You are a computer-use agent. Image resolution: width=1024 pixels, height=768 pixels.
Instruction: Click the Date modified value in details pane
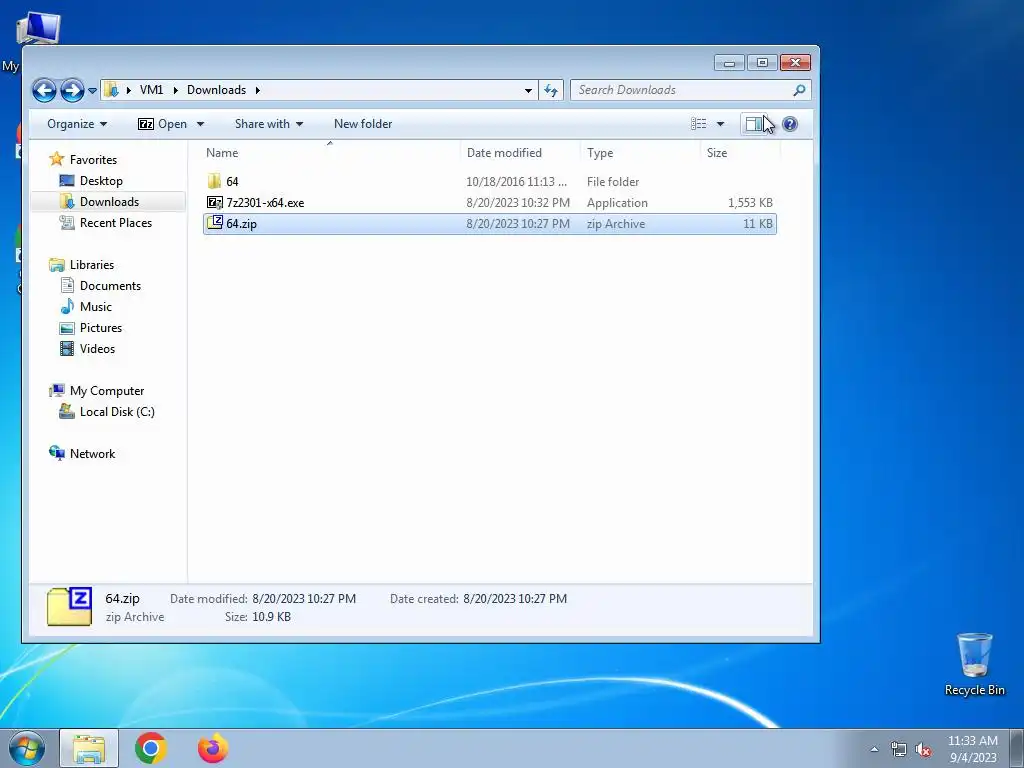304,599
